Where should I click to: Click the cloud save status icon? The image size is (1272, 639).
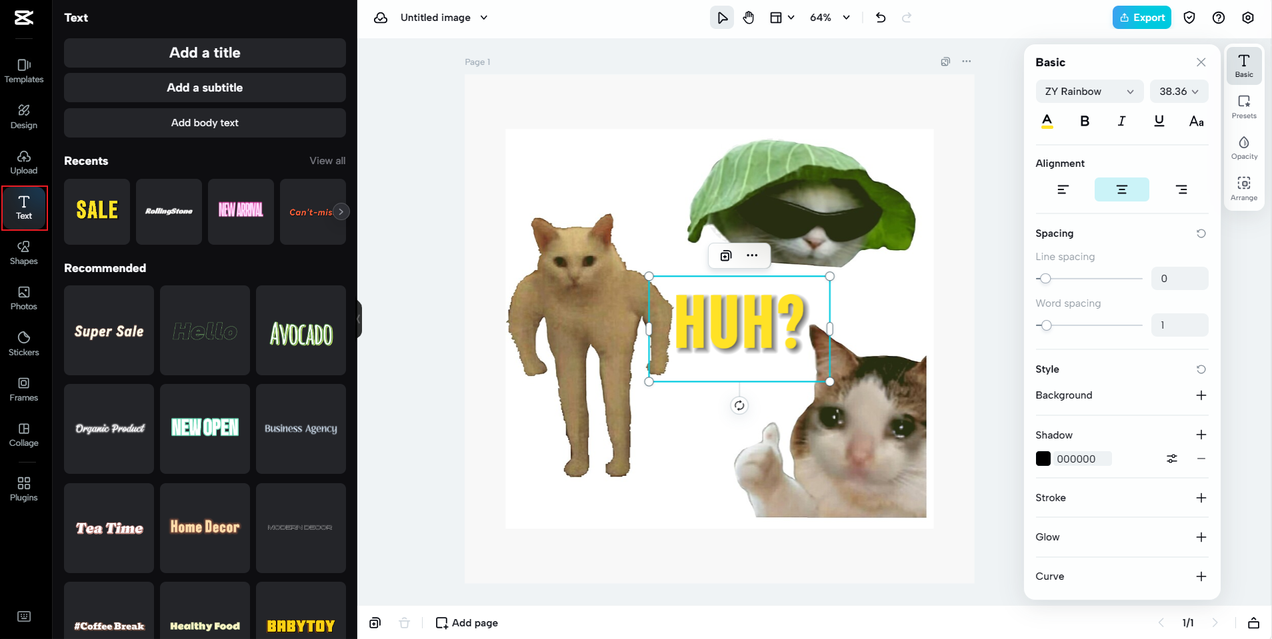coord(380,18)
